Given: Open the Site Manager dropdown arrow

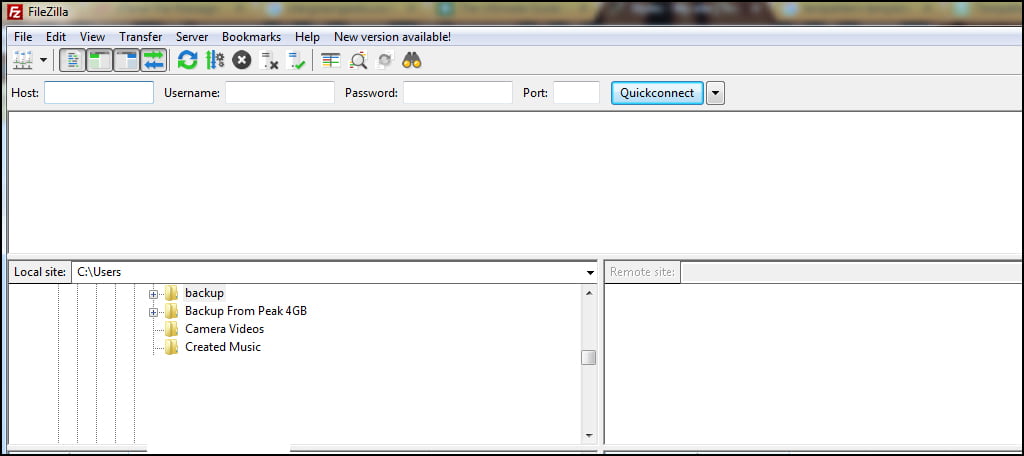Looking at the screenshot, I should pyautogui.click(x=43, y=61).
